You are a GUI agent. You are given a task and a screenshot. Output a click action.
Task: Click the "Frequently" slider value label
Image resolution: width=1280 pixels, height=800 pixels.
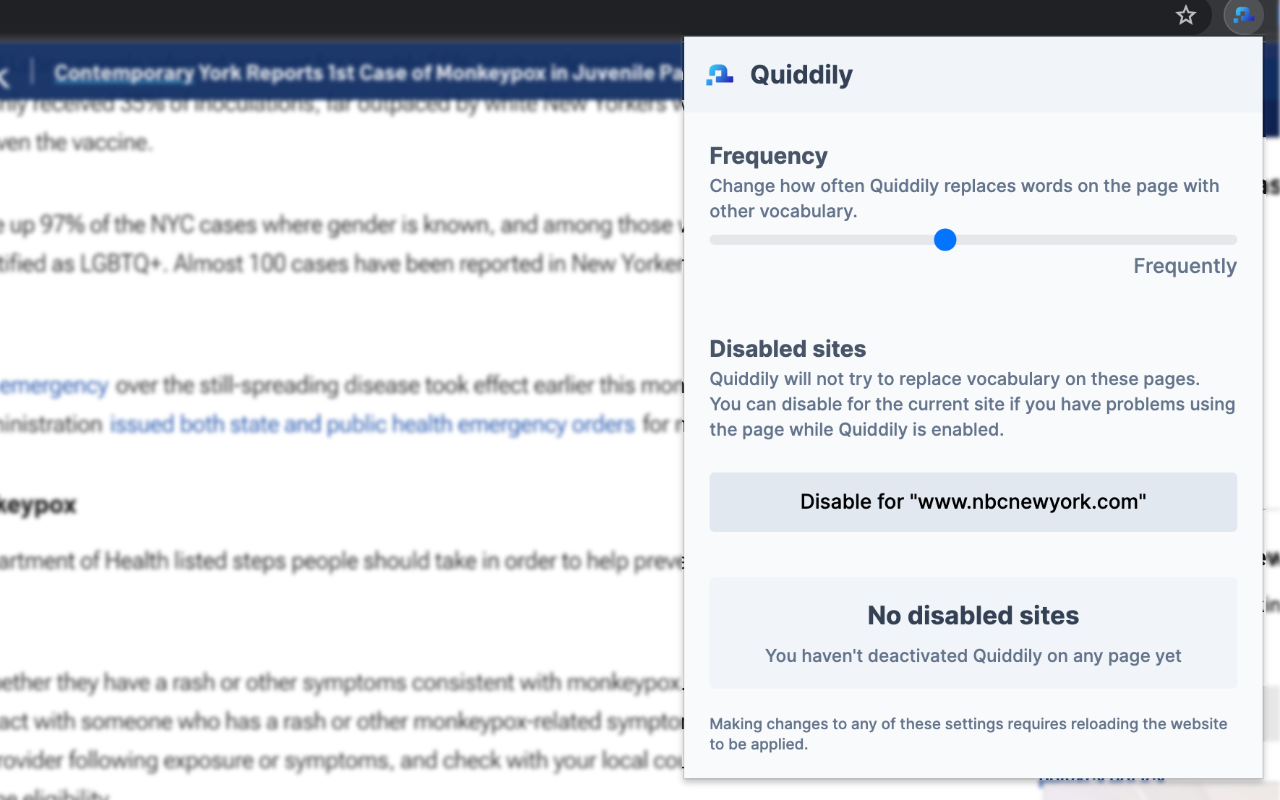1185,266
